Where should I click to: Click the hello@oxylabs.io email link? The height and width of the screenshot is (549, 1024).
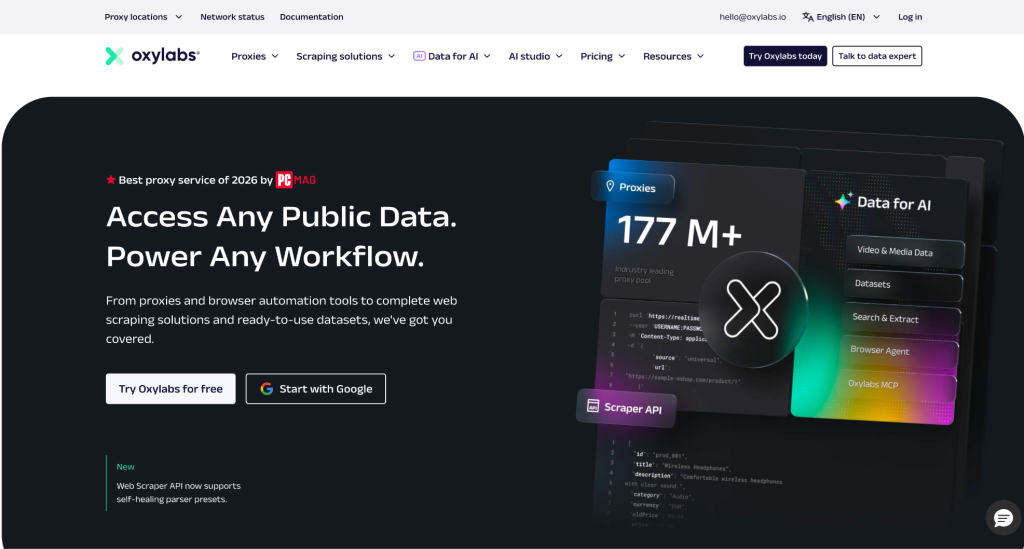752,17
